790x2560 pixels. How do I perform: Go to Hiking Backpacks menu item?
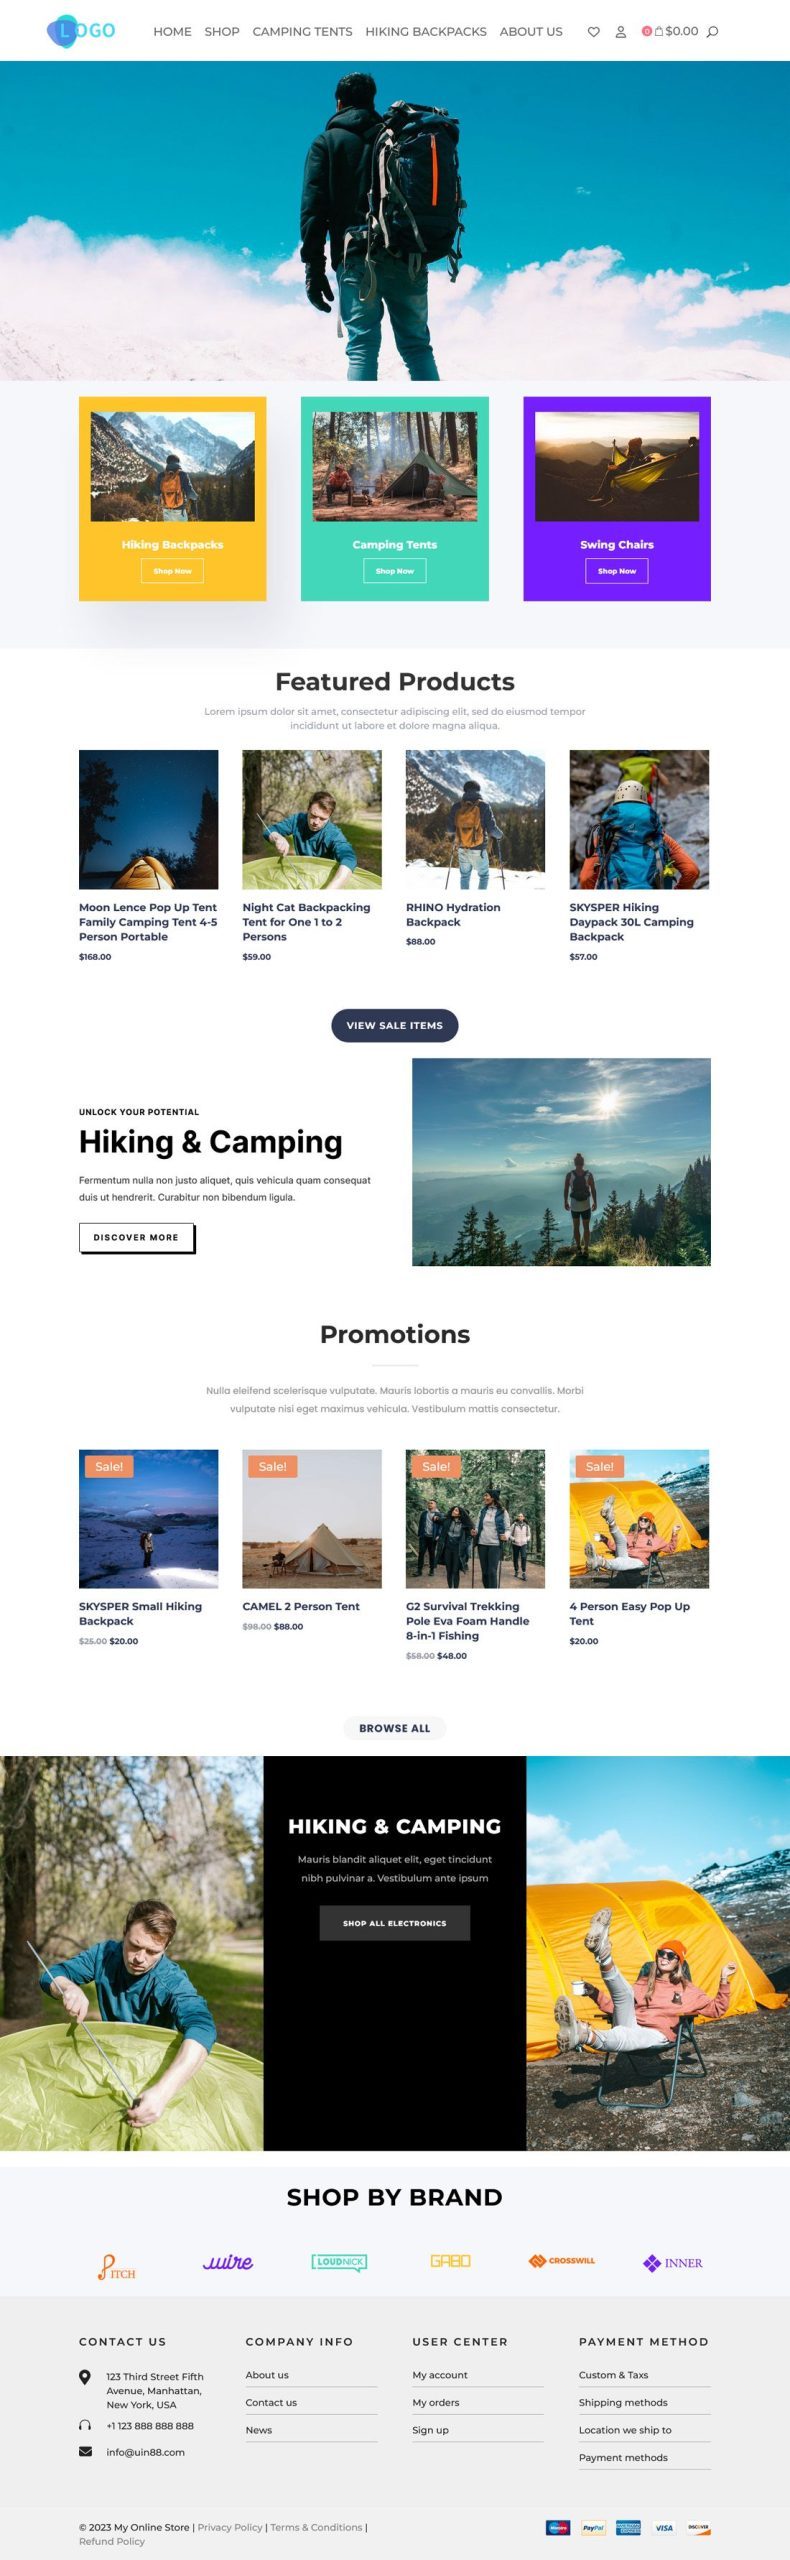click(426, 32)
